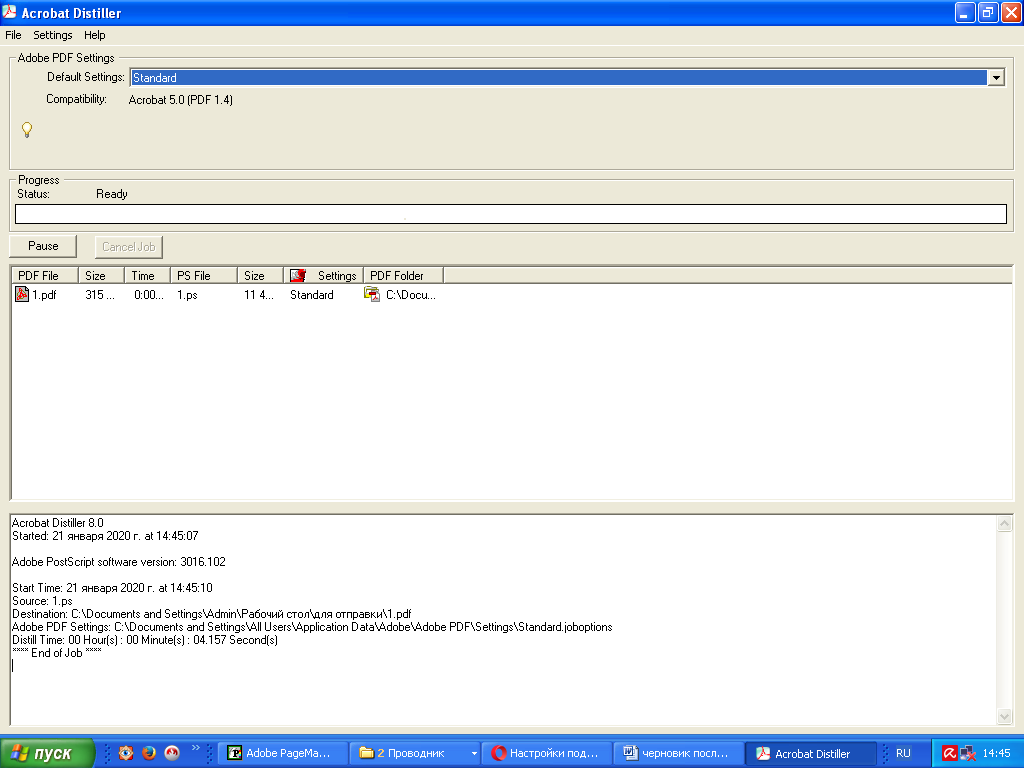The height and width of the screenshot is (768, 1024).
Task: Click the log scrollbar up arrow
Action: (x=1004, y=523)
